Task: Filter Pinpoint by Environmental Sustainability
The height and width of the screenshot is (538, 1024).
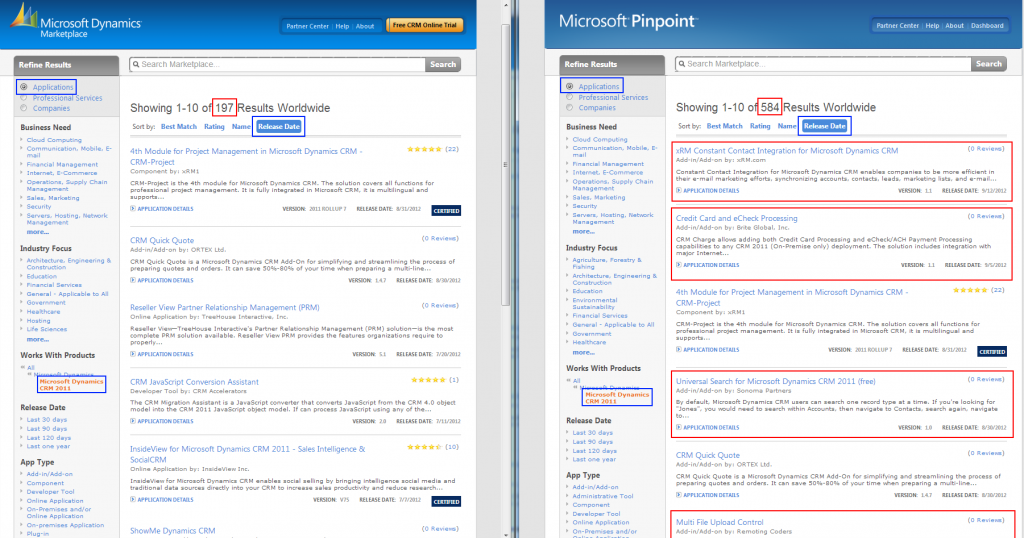Action: click(x=594, y=304)
